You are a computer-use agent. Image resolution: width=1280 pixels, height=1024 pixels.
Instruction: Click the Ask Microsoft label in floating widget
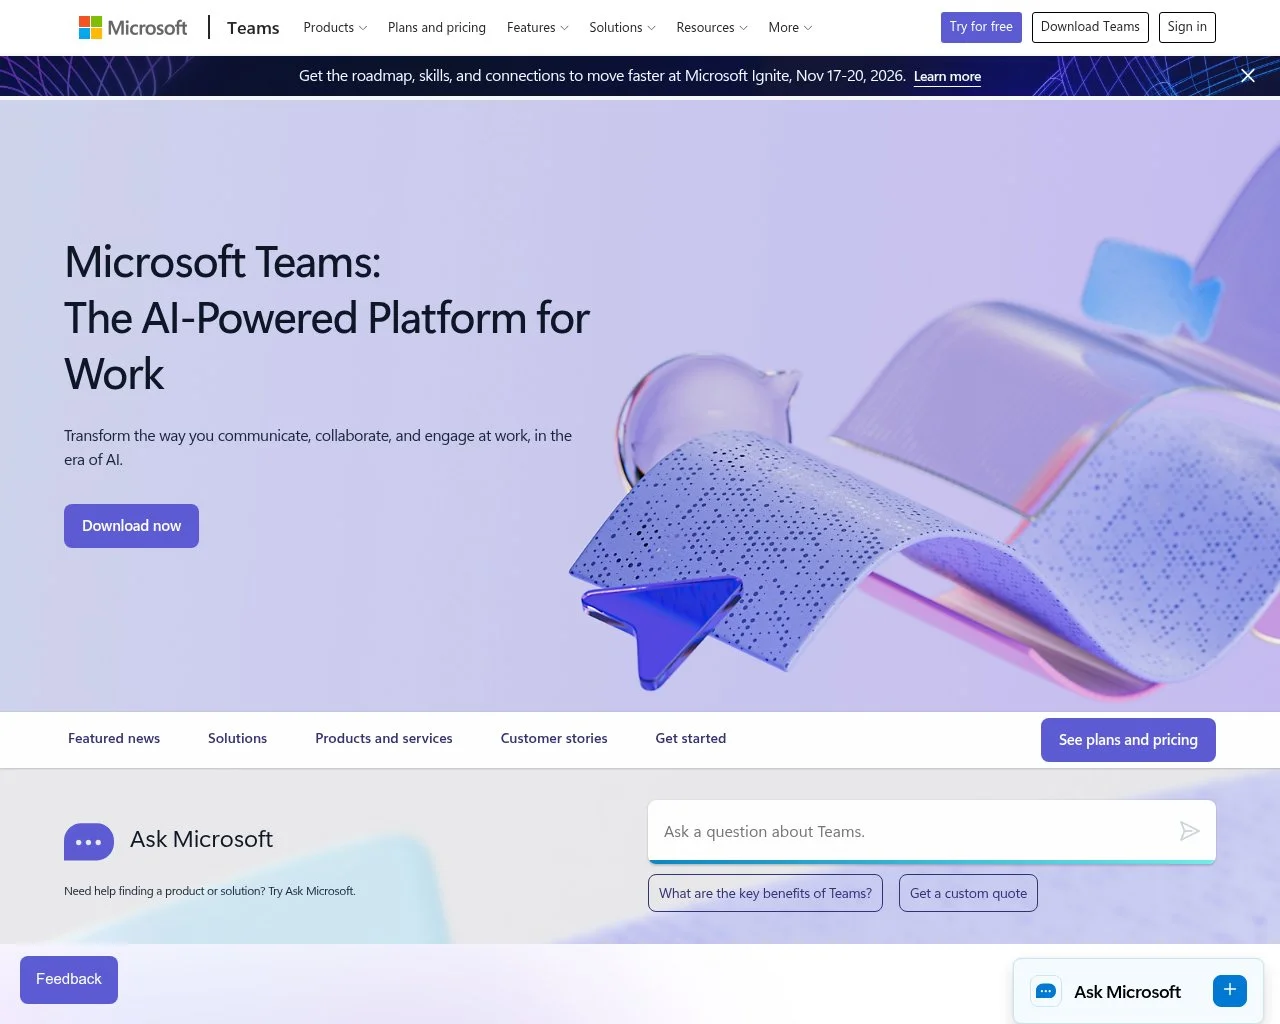coord(1127,992)
